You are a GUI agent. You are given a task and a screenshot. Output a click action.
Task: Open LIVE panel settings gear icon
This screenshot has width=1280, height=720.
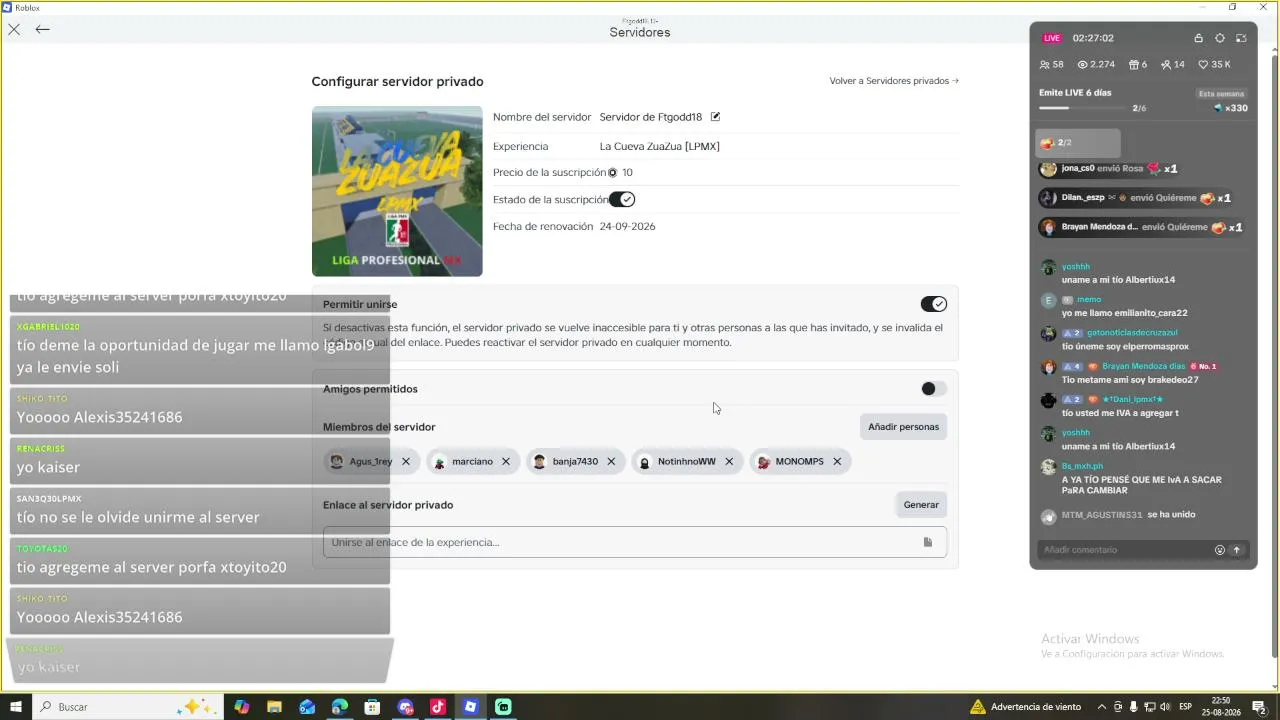(x=1220, y=38)
